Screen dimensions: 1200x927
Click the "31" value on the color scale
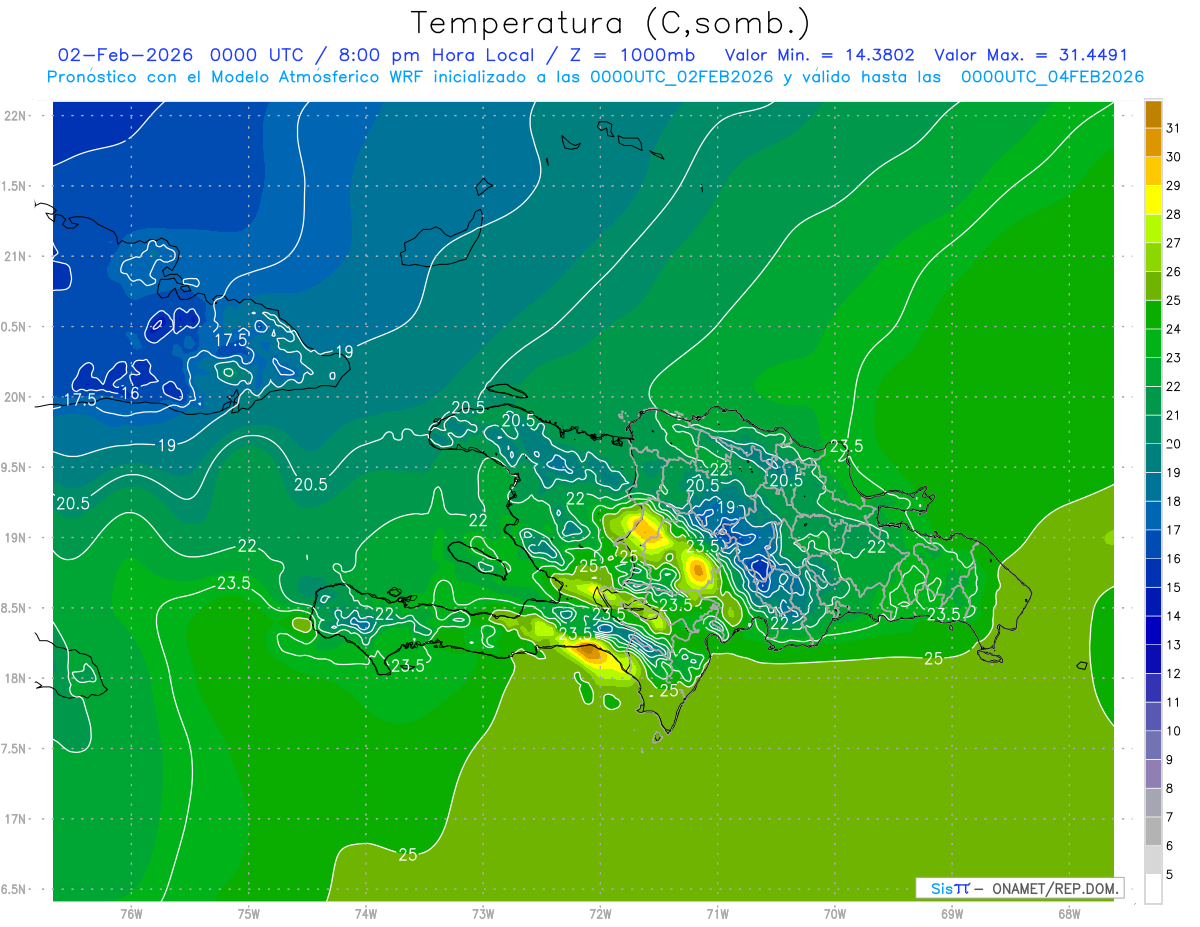coord(1173,128)
